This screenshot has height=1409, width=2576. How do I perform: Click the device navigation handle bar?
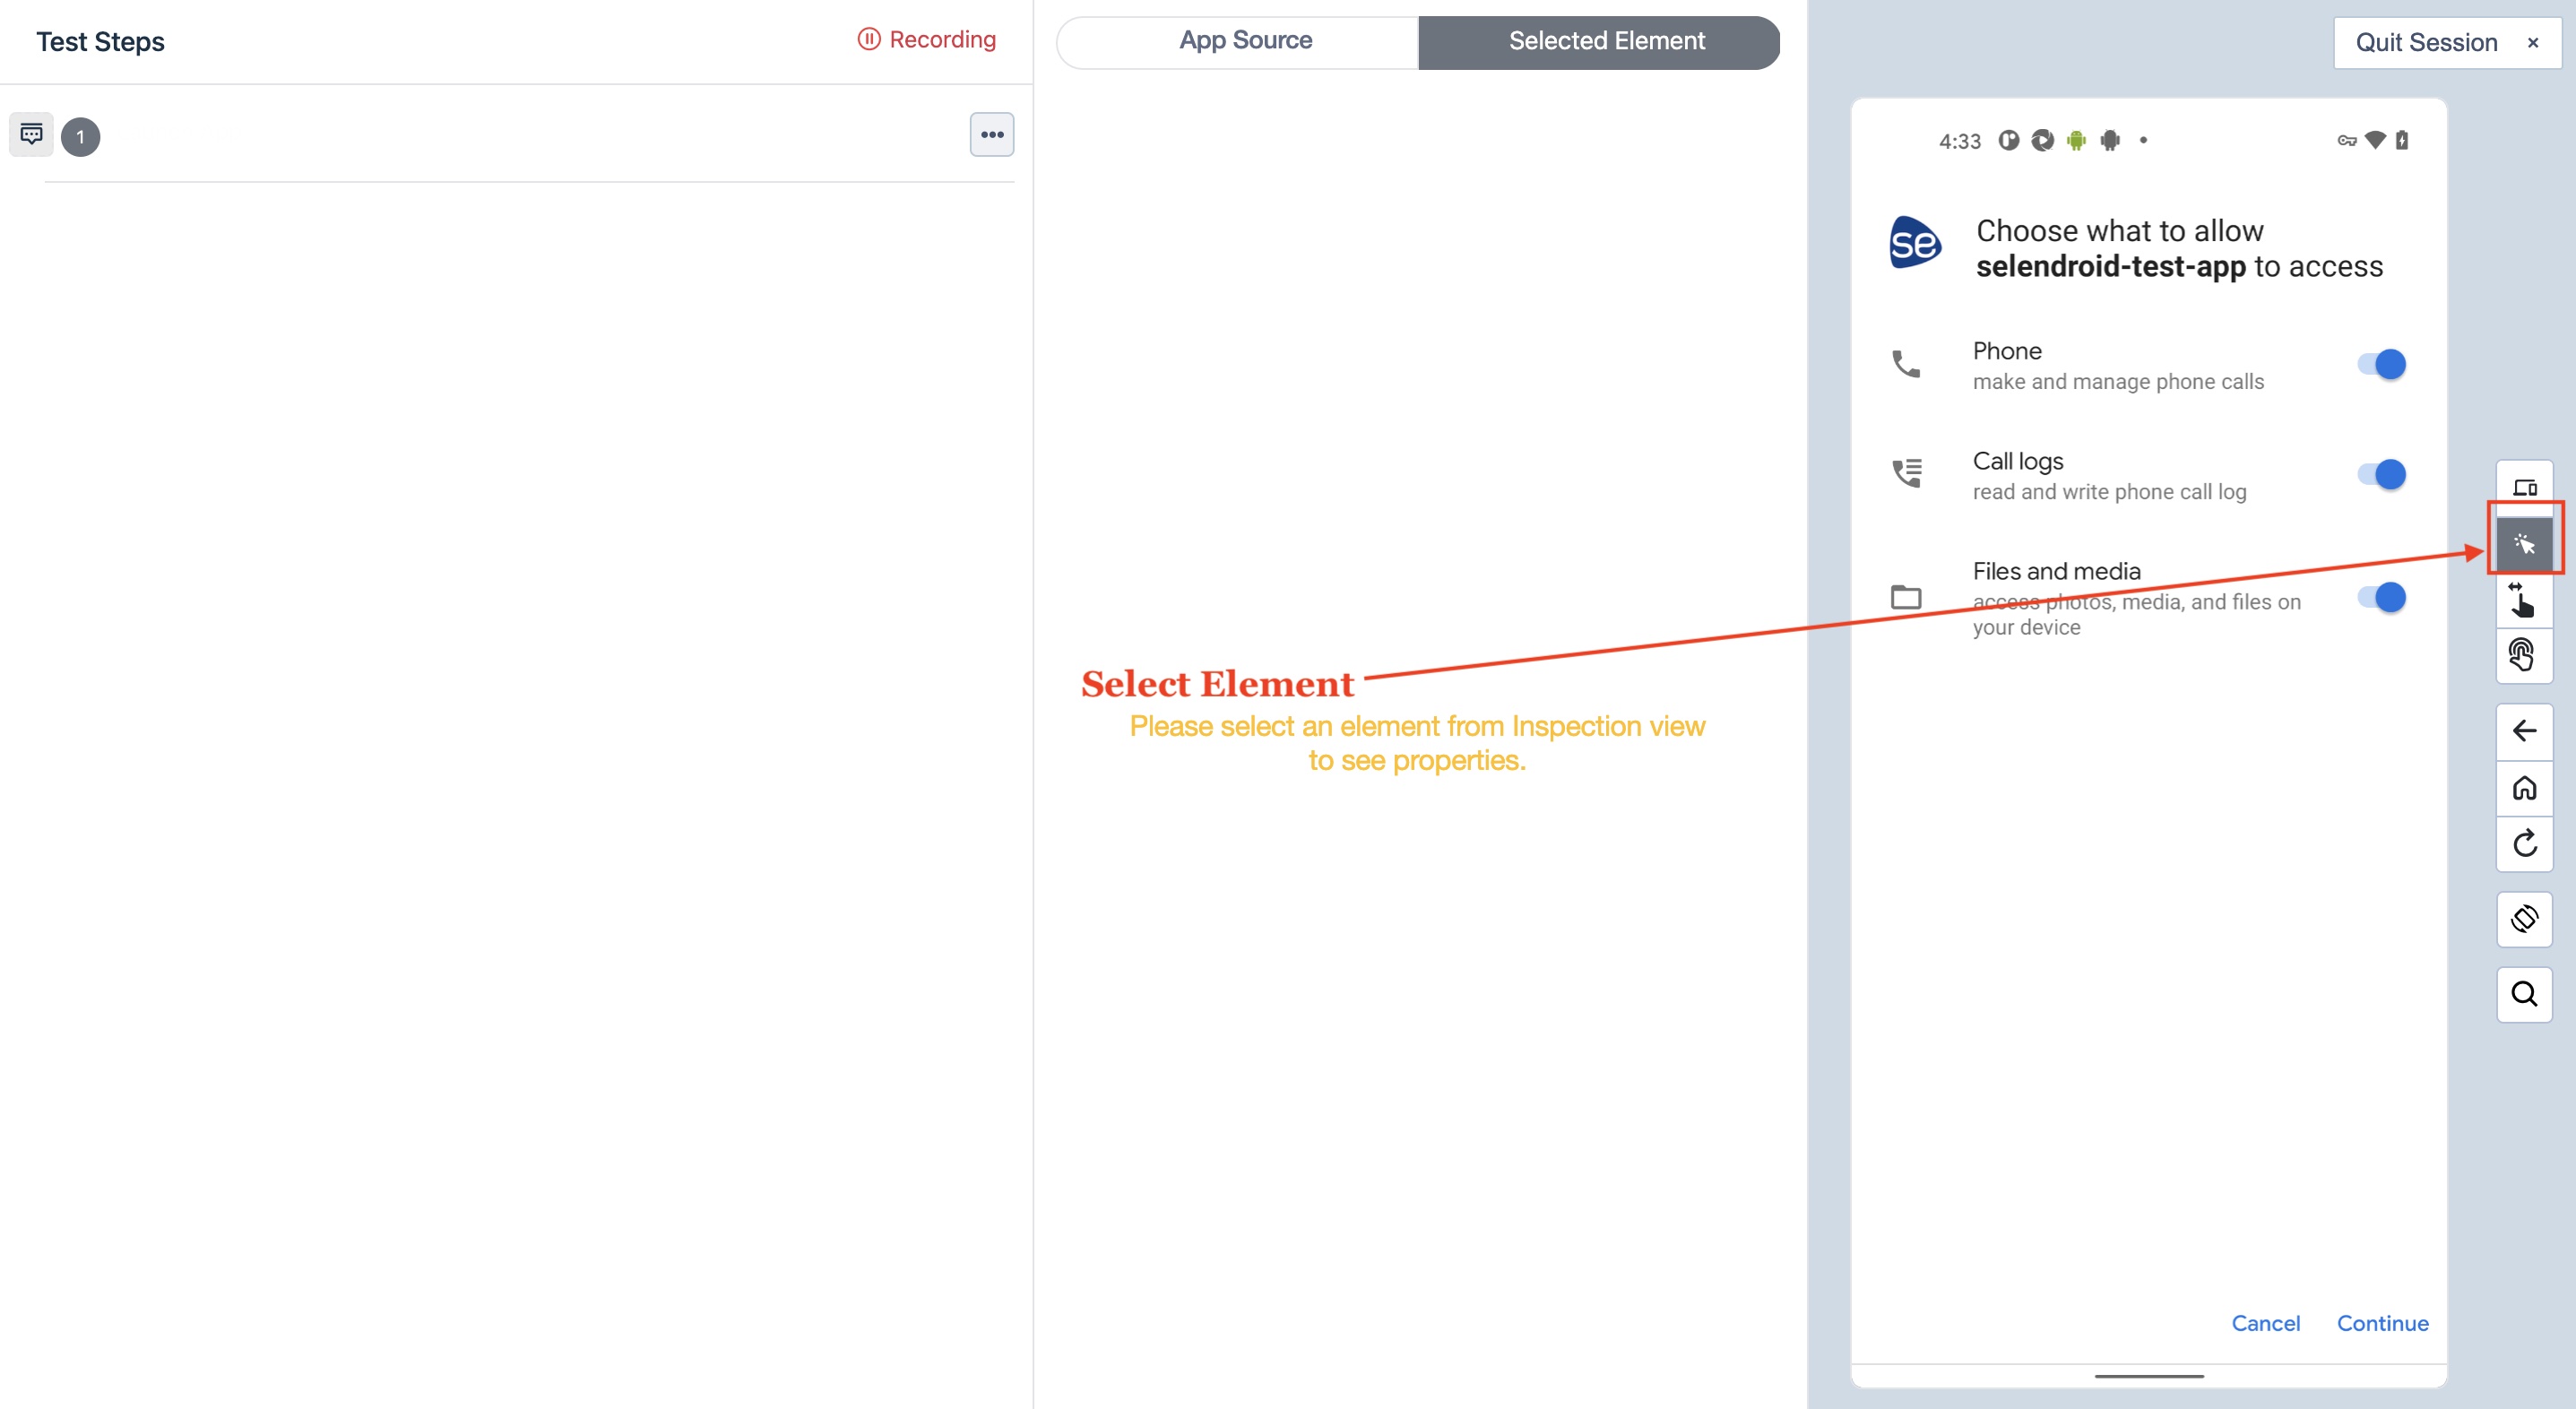coord(2148,1376)
